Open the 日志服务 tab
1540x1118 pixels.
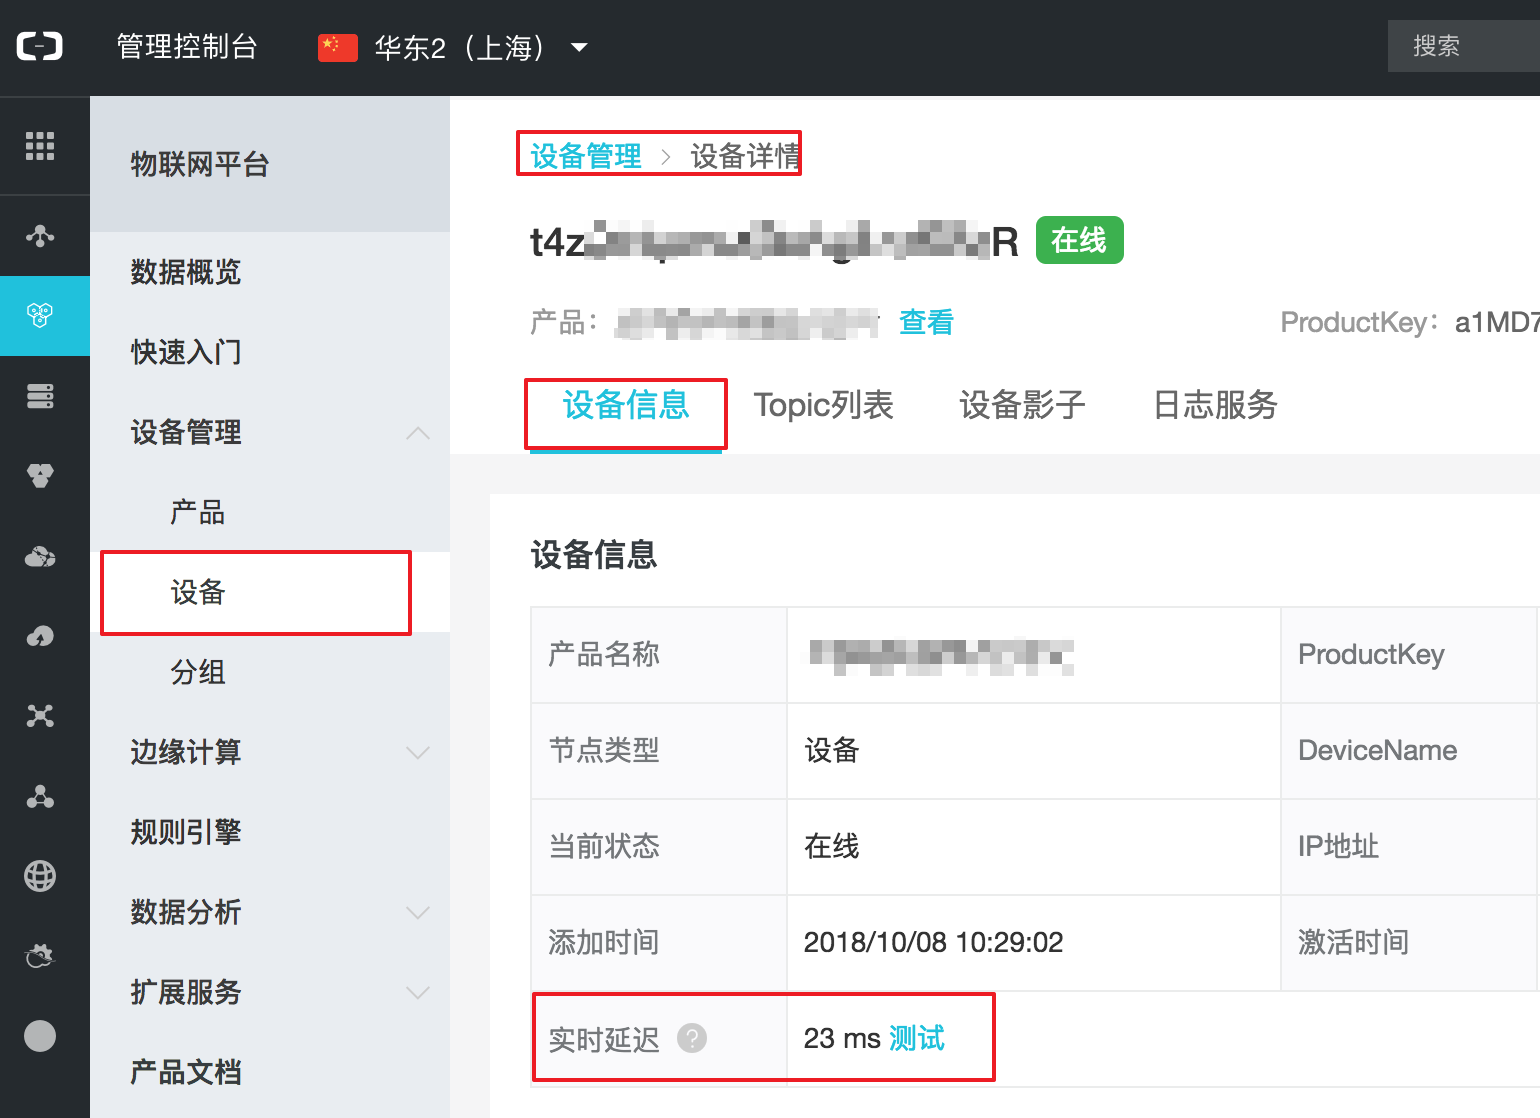1215,405
